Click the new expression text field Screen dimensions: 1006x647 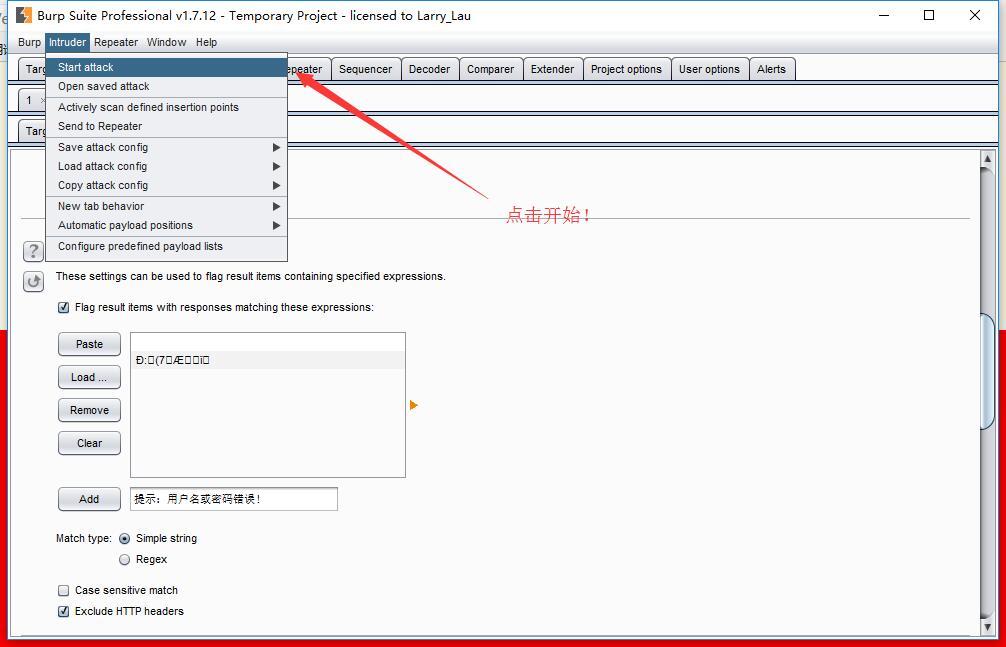[x=234, y=499]
